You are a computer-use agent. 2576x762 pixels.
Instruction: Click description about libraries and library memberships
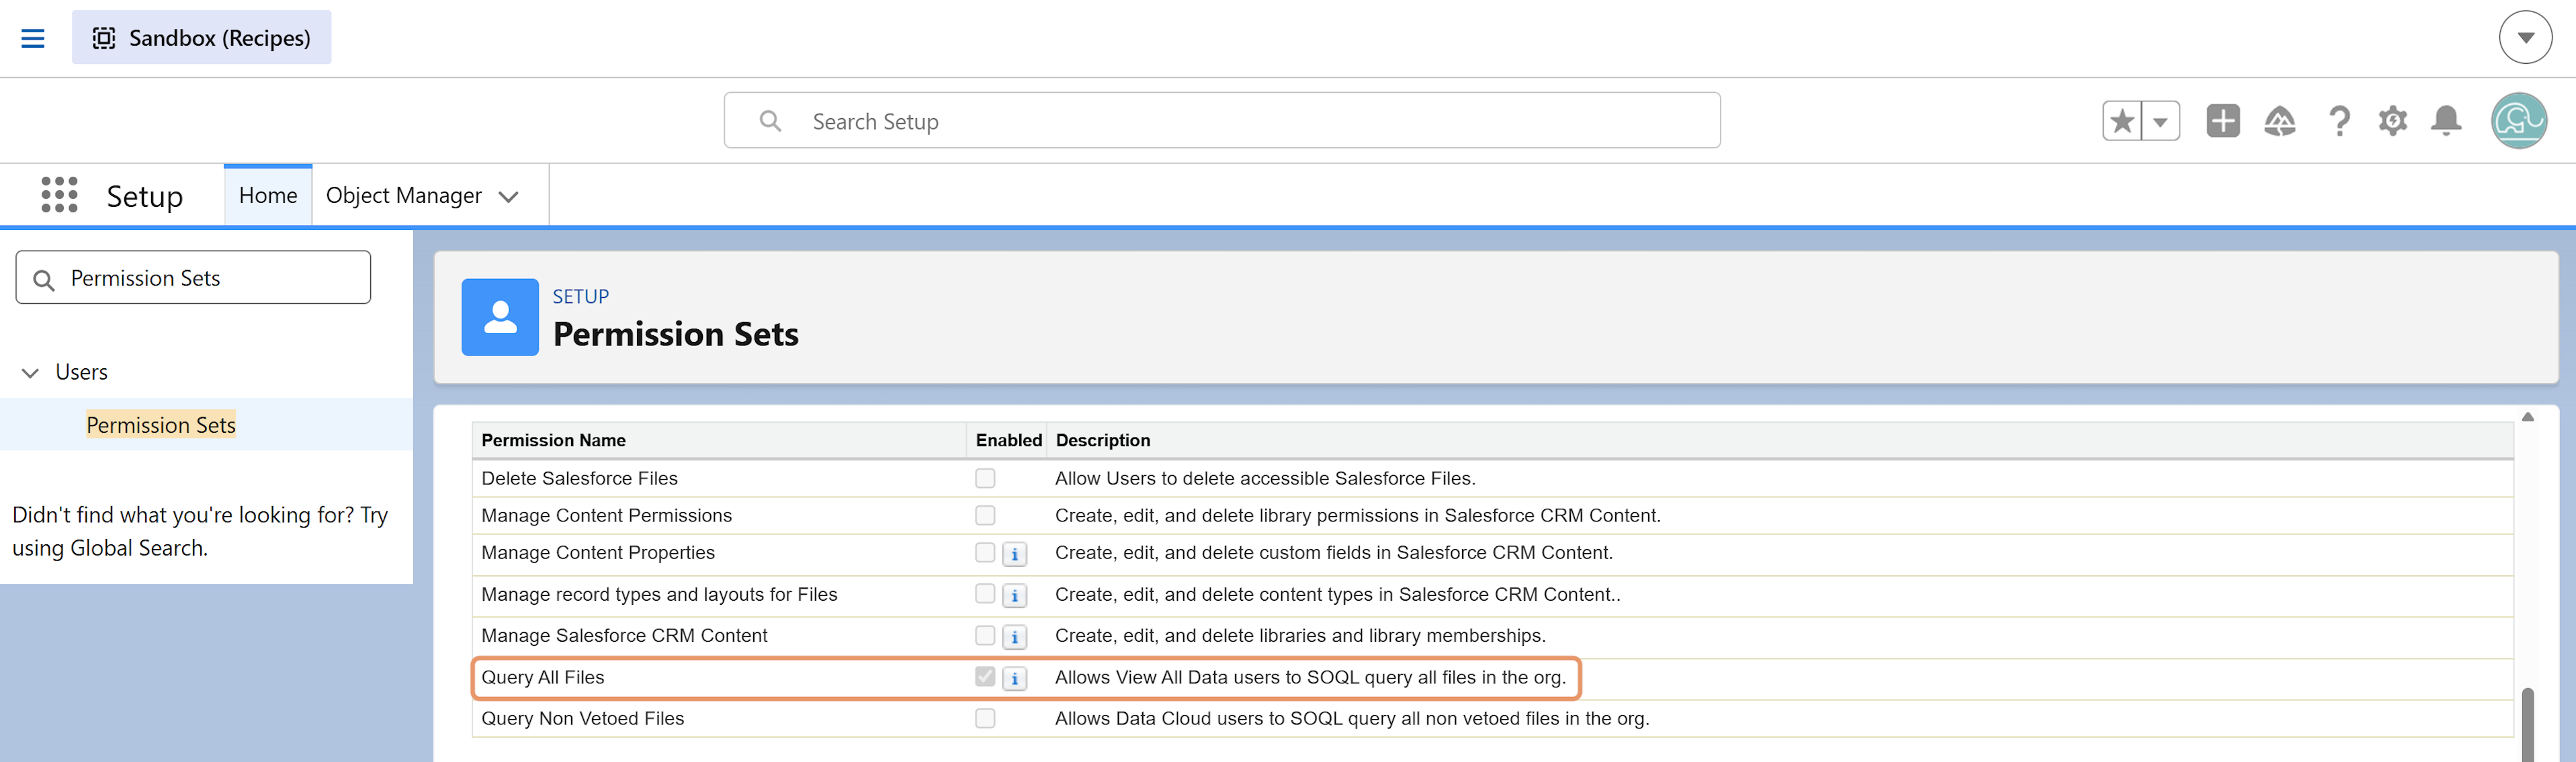click(x=1300, y=636)
